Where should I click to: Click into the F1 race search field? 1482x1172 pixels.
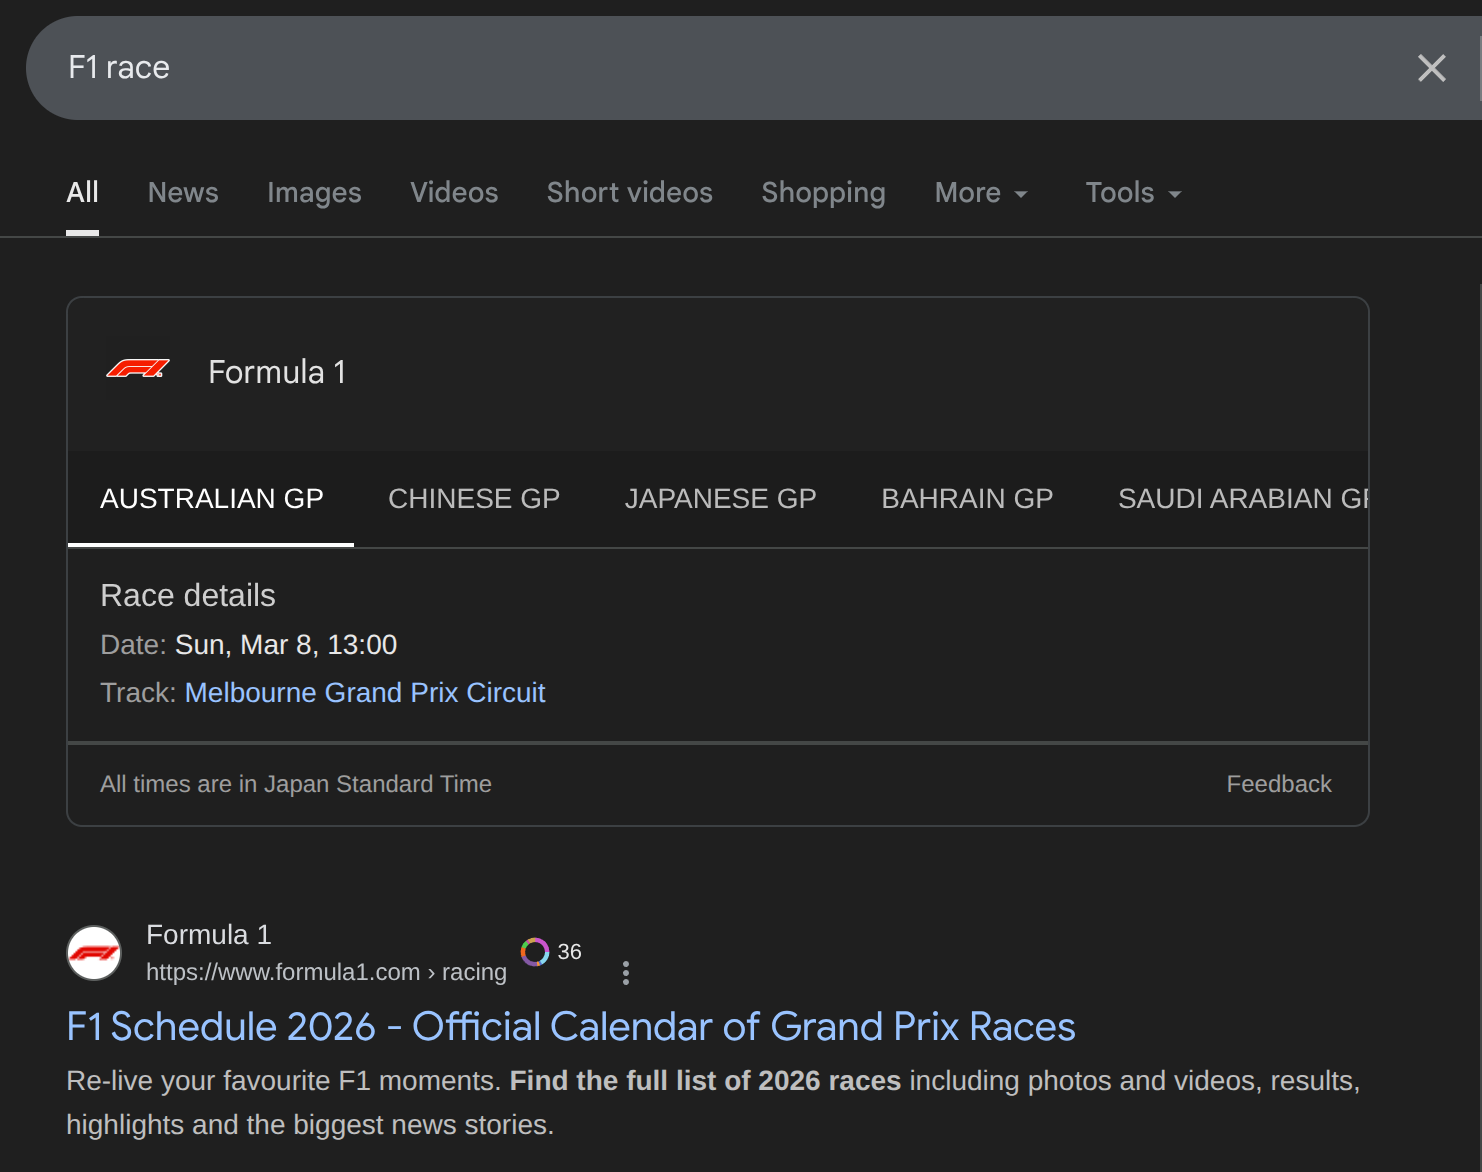pos(700,68)
